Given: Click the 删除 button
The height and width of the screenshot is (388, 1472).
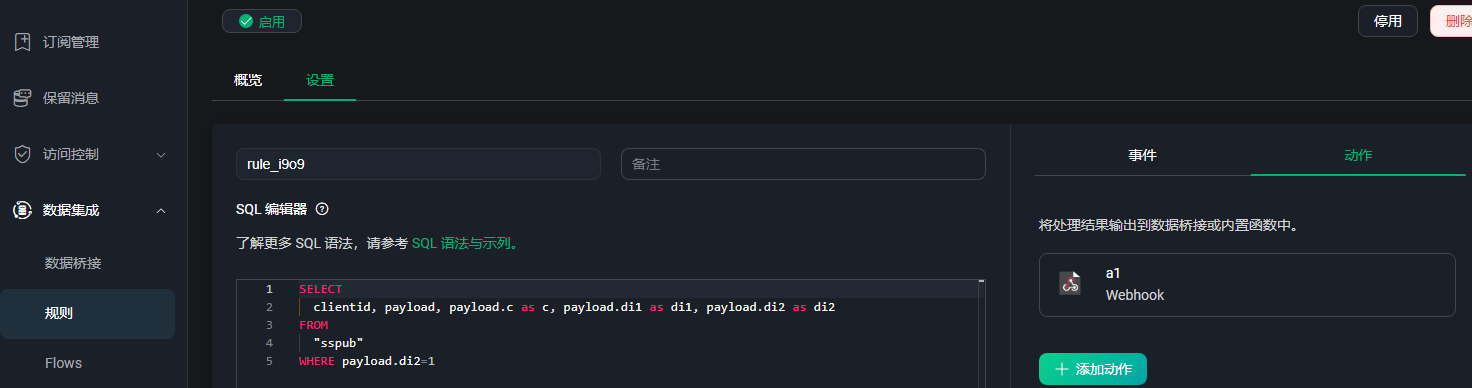Looking at the screenshot, I should (1451, 21).
